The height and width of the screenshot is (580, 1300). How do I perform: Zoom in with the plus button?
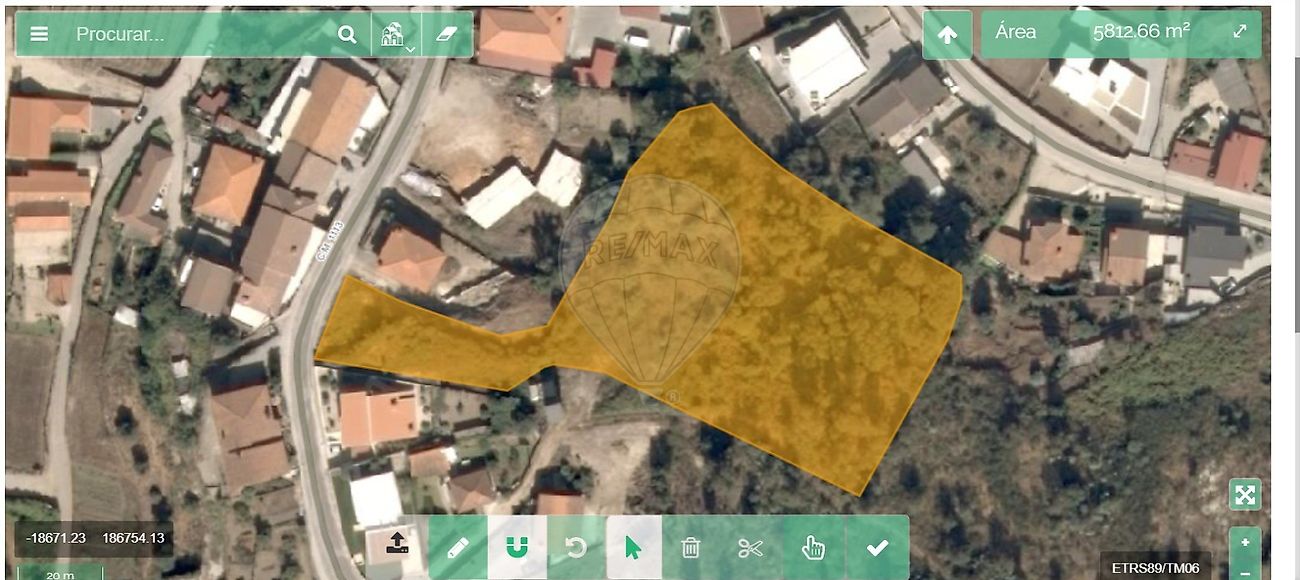pyautogui.click(x=1245, y=542)
